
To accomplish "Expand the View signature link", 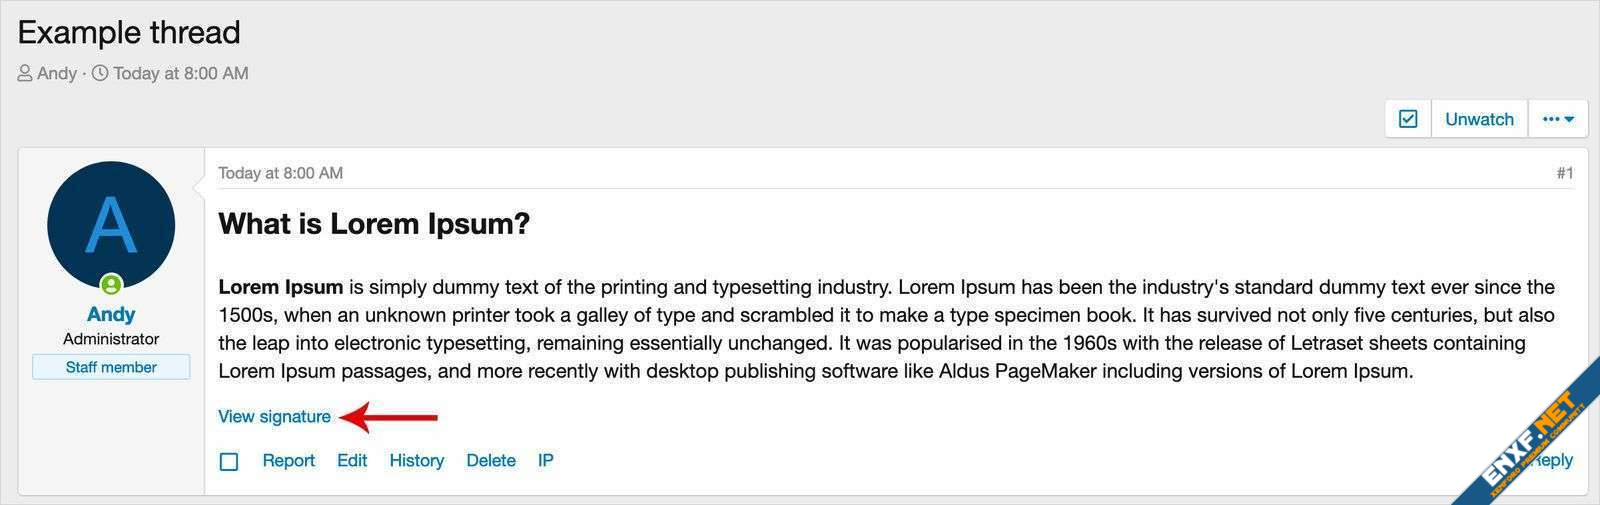I will [x=274, y=417].
